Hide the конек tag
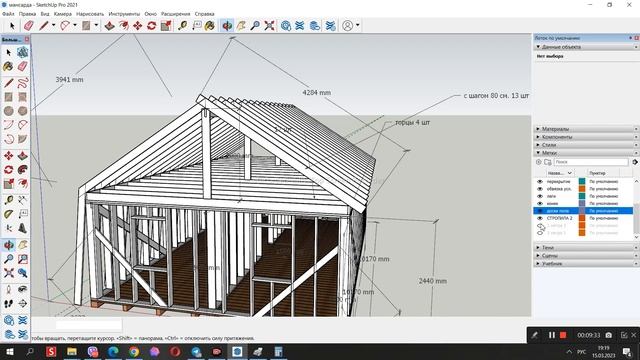 pos(540,203)
